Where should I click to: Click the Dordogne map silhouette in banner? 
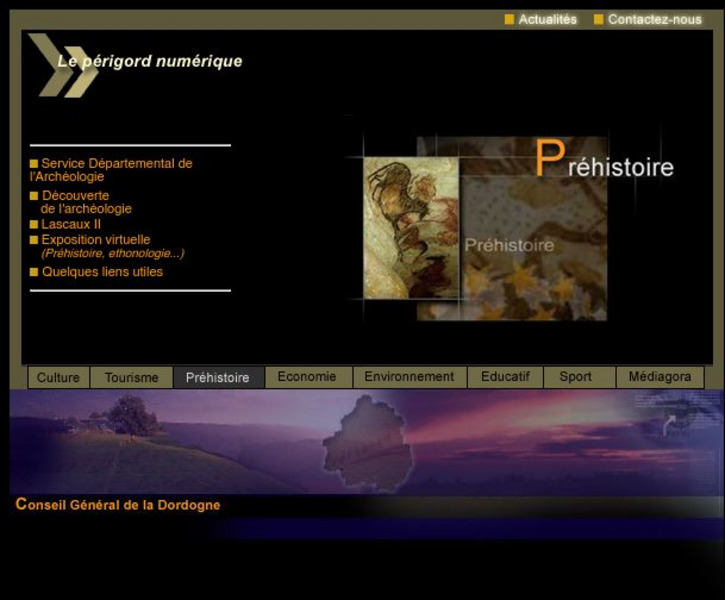[368, 441]
